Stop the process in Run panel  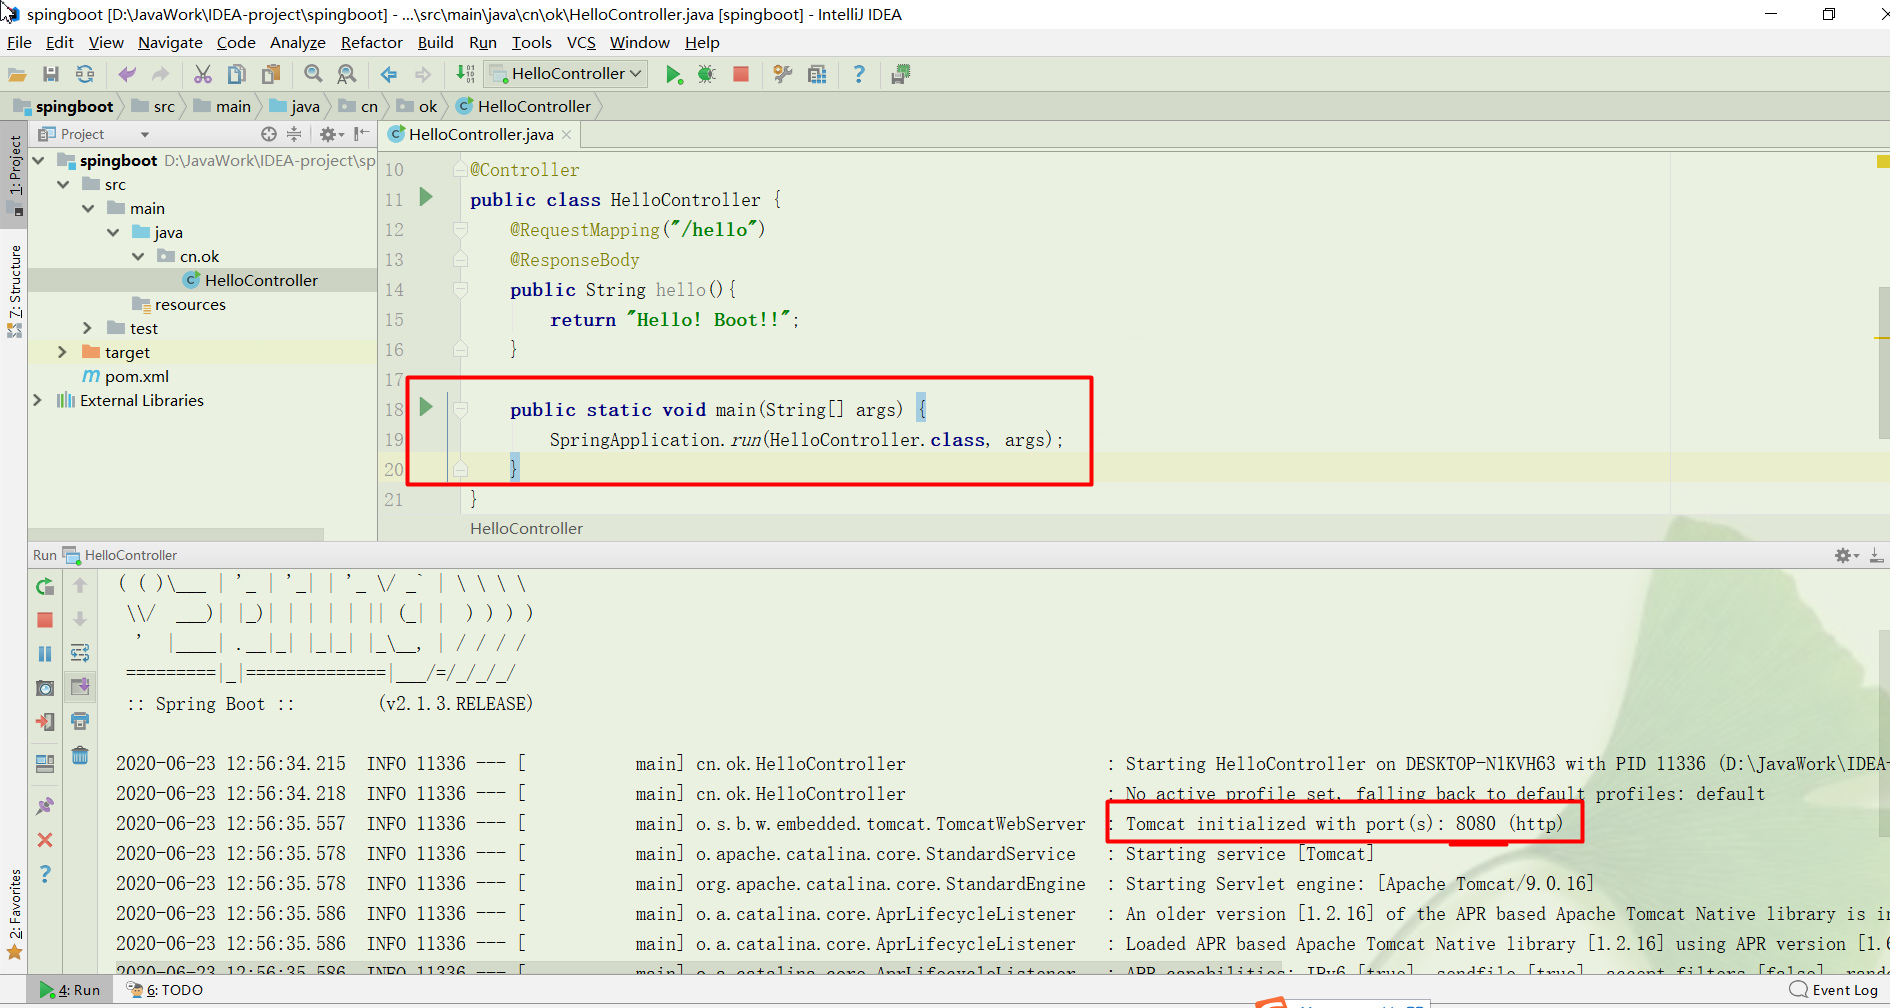pyautogui.click(x=45, y=620)
